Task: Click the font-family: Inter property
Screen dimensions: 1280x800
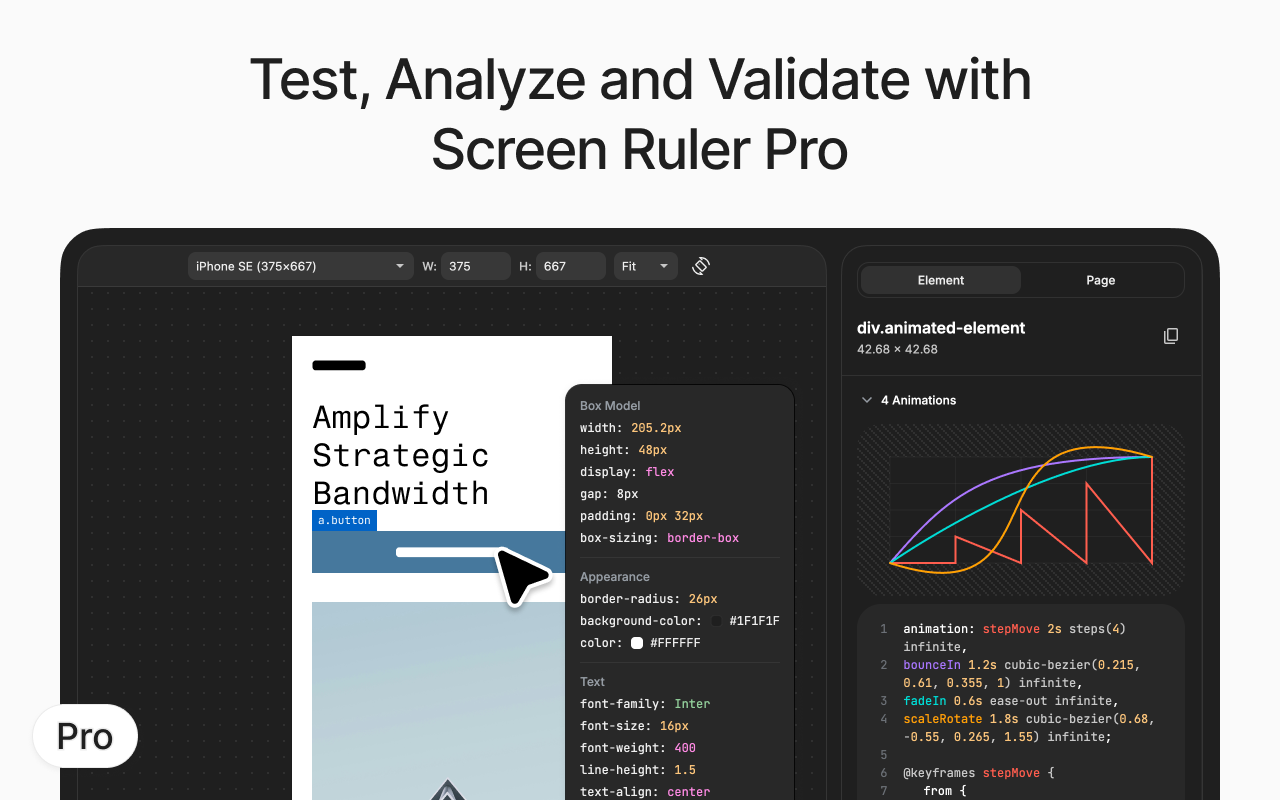Action: click(645, 704)
